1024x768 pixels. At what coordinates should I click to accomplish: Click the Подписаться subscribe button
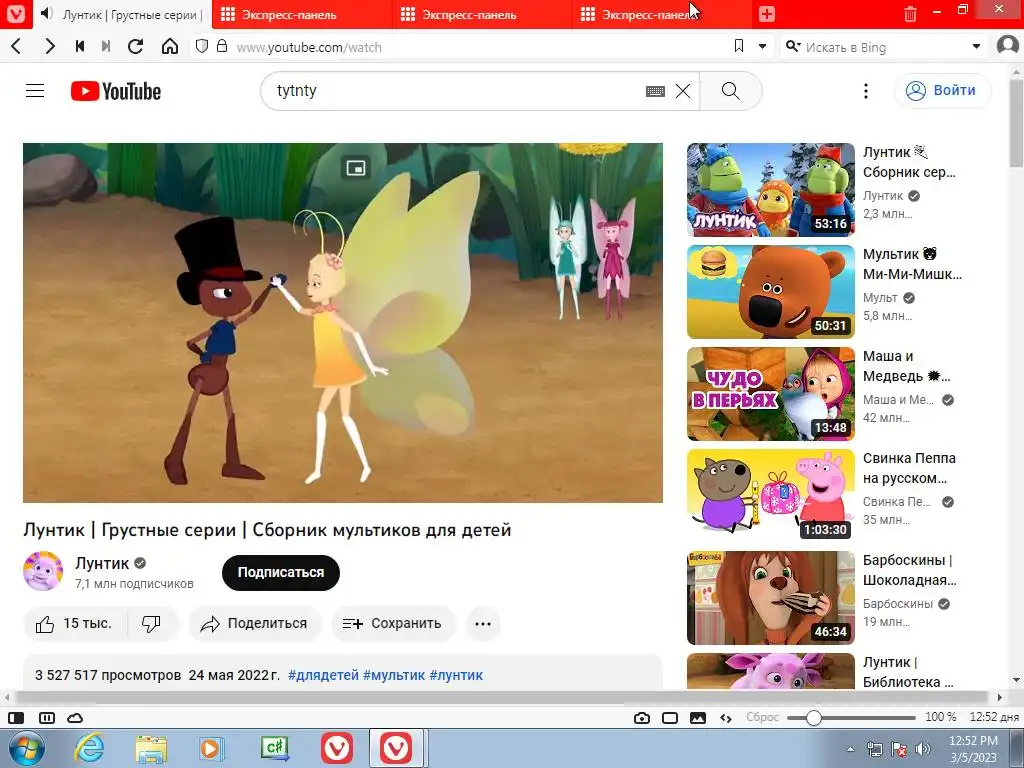281,573
